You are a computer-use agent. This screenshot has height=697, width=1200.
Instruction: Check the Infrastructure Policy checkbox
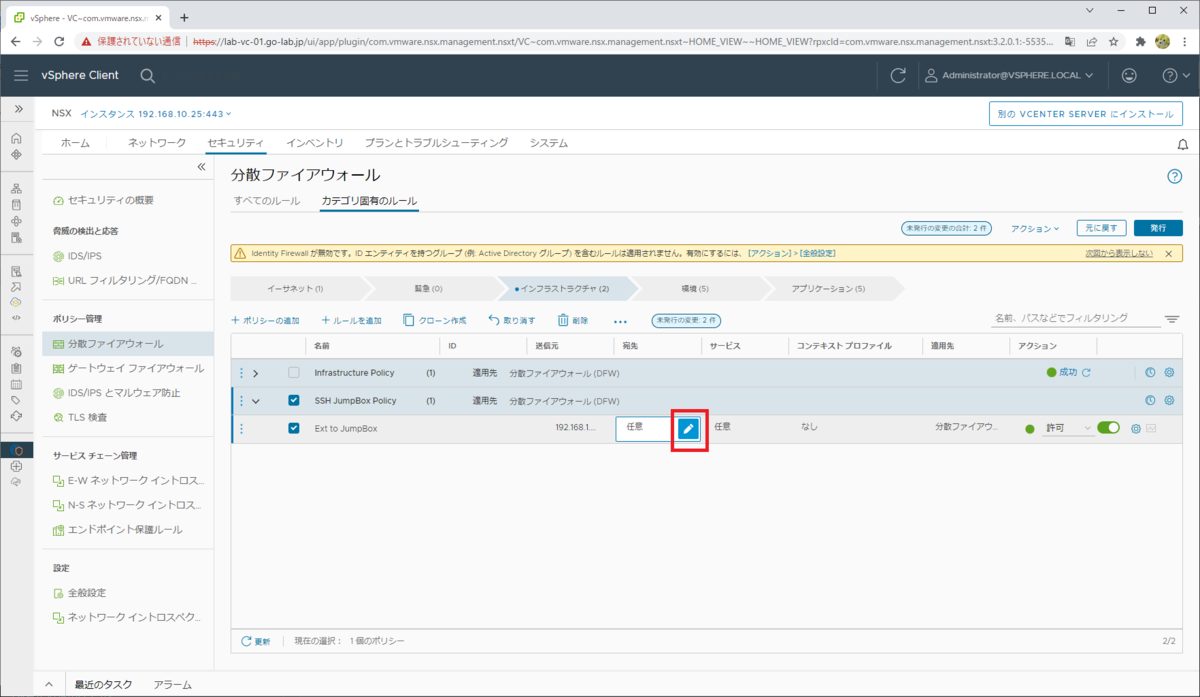pyautogui.click(x=294, y=373)
